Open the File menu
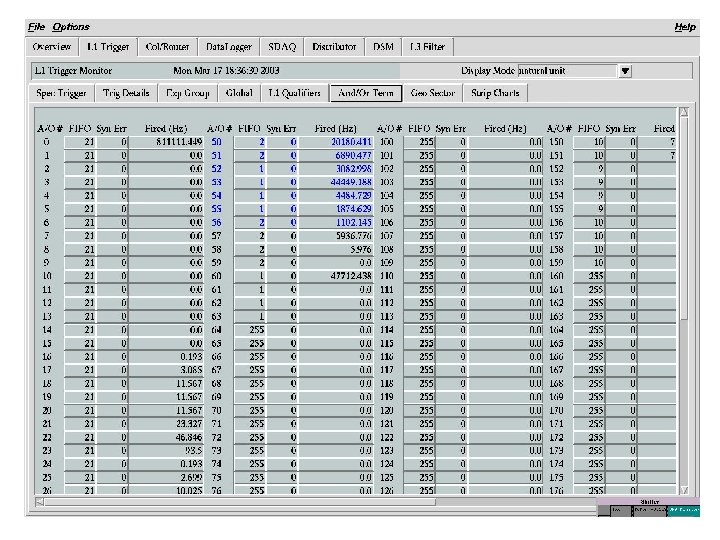 click(x=36, y=27)
